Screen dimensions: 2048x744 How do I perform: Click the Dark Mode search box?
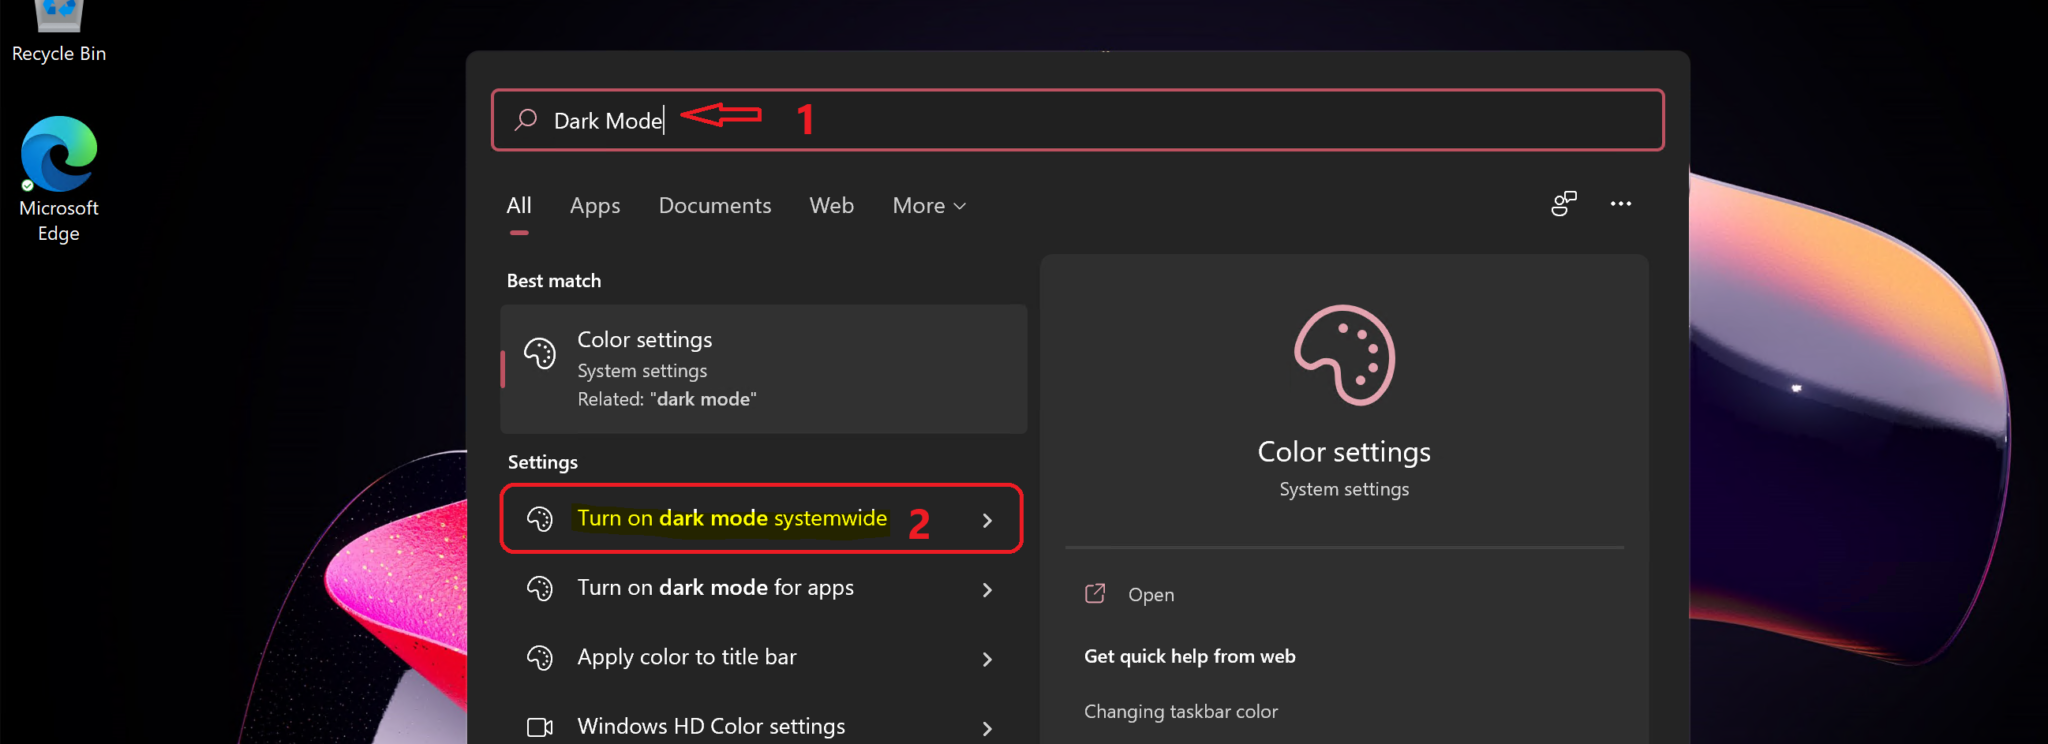tap(1078, 120)
